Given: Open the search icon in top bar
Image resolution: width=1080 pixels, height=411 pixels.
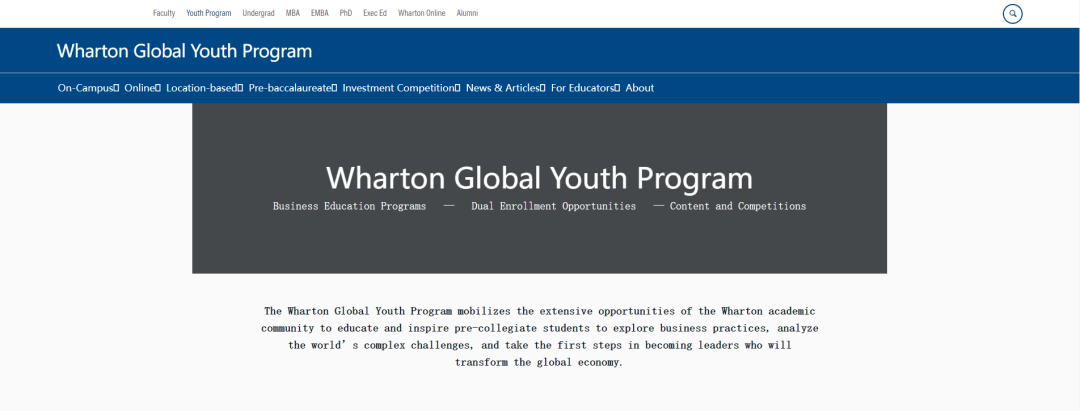Looking at the screenshot, I should tap(1012, 13).
